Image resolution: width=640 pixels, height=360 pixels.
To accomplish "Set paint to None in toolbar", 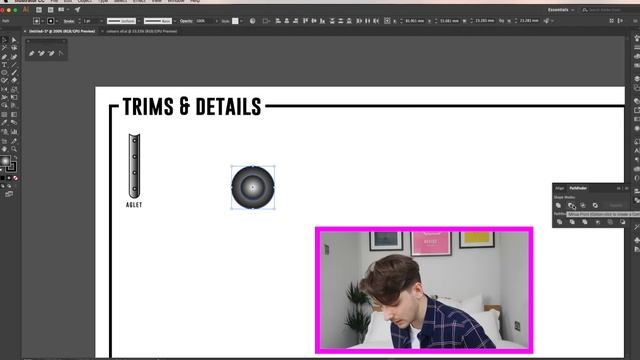I will click(16, 178).
